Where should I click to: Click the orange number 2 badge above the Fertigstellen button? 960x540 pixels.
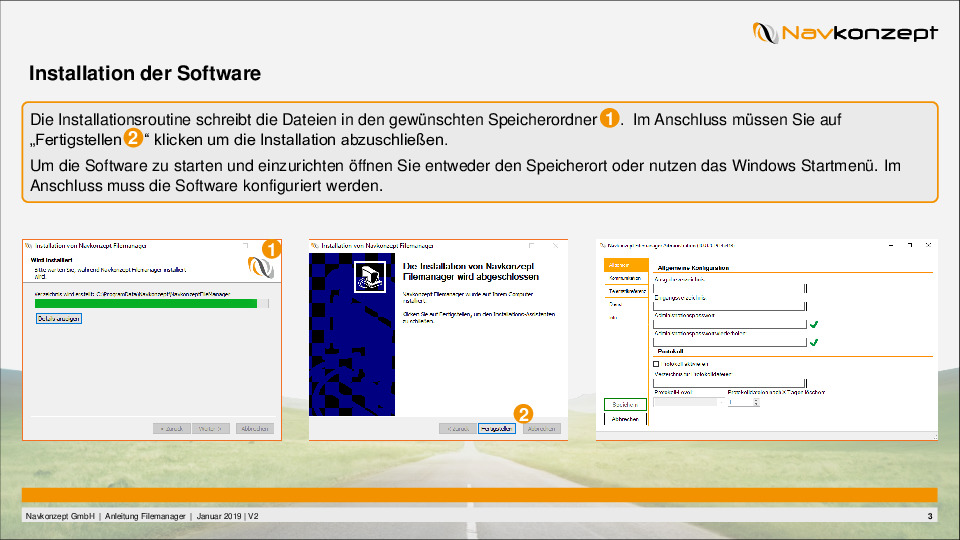pyautogui.click(x=524, y=413)
